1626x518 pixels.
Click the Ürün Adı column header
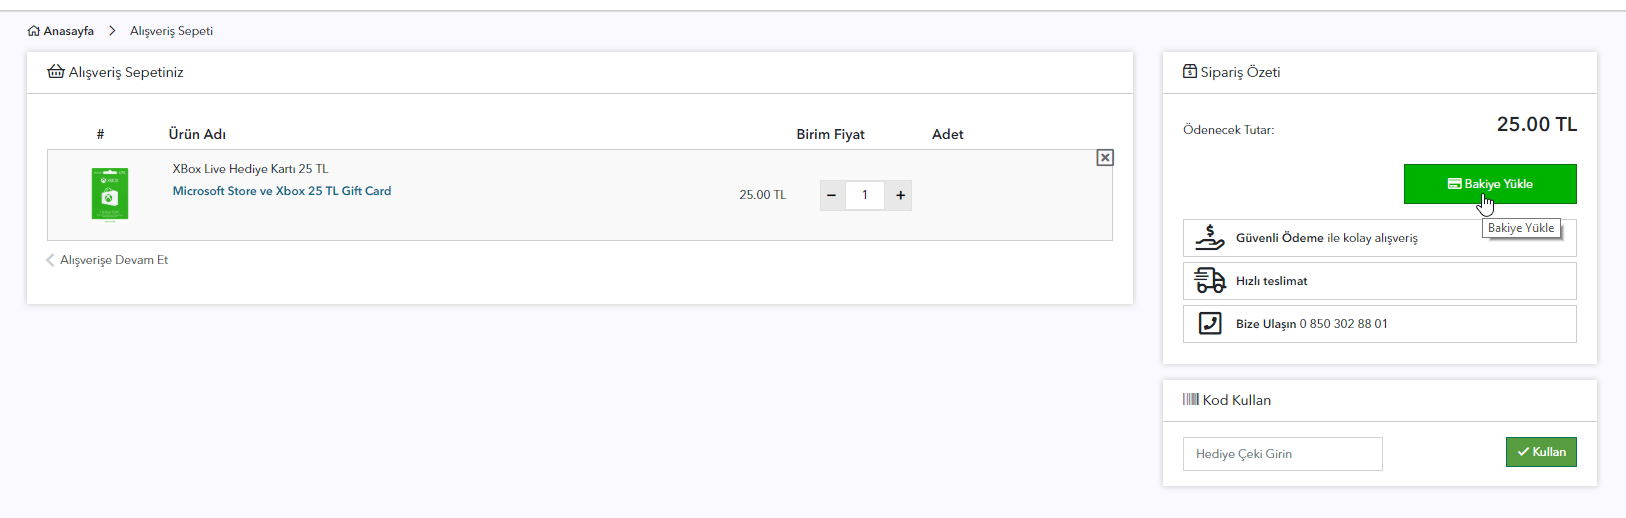click(197, 134)
